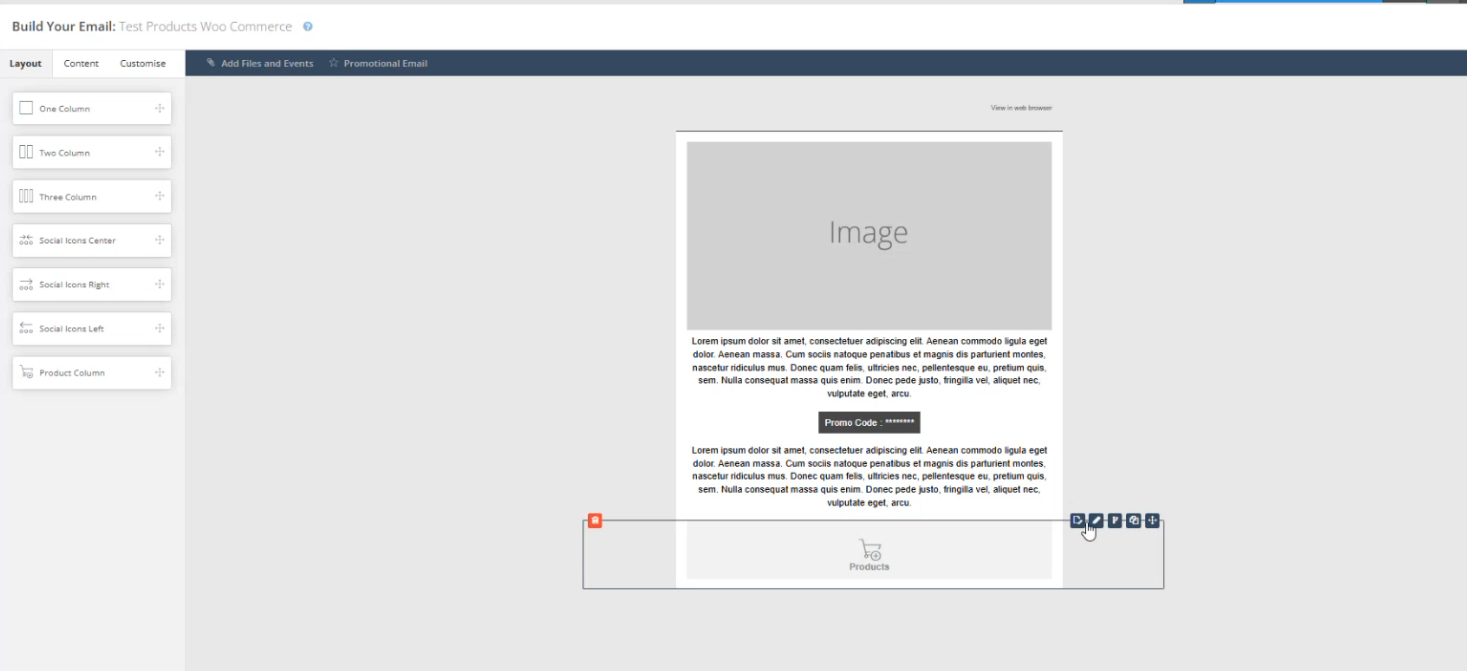This screenshot has width=1467, height=671.
Task: Click the shopping cart Products placeholder icon
Action: 868,548
